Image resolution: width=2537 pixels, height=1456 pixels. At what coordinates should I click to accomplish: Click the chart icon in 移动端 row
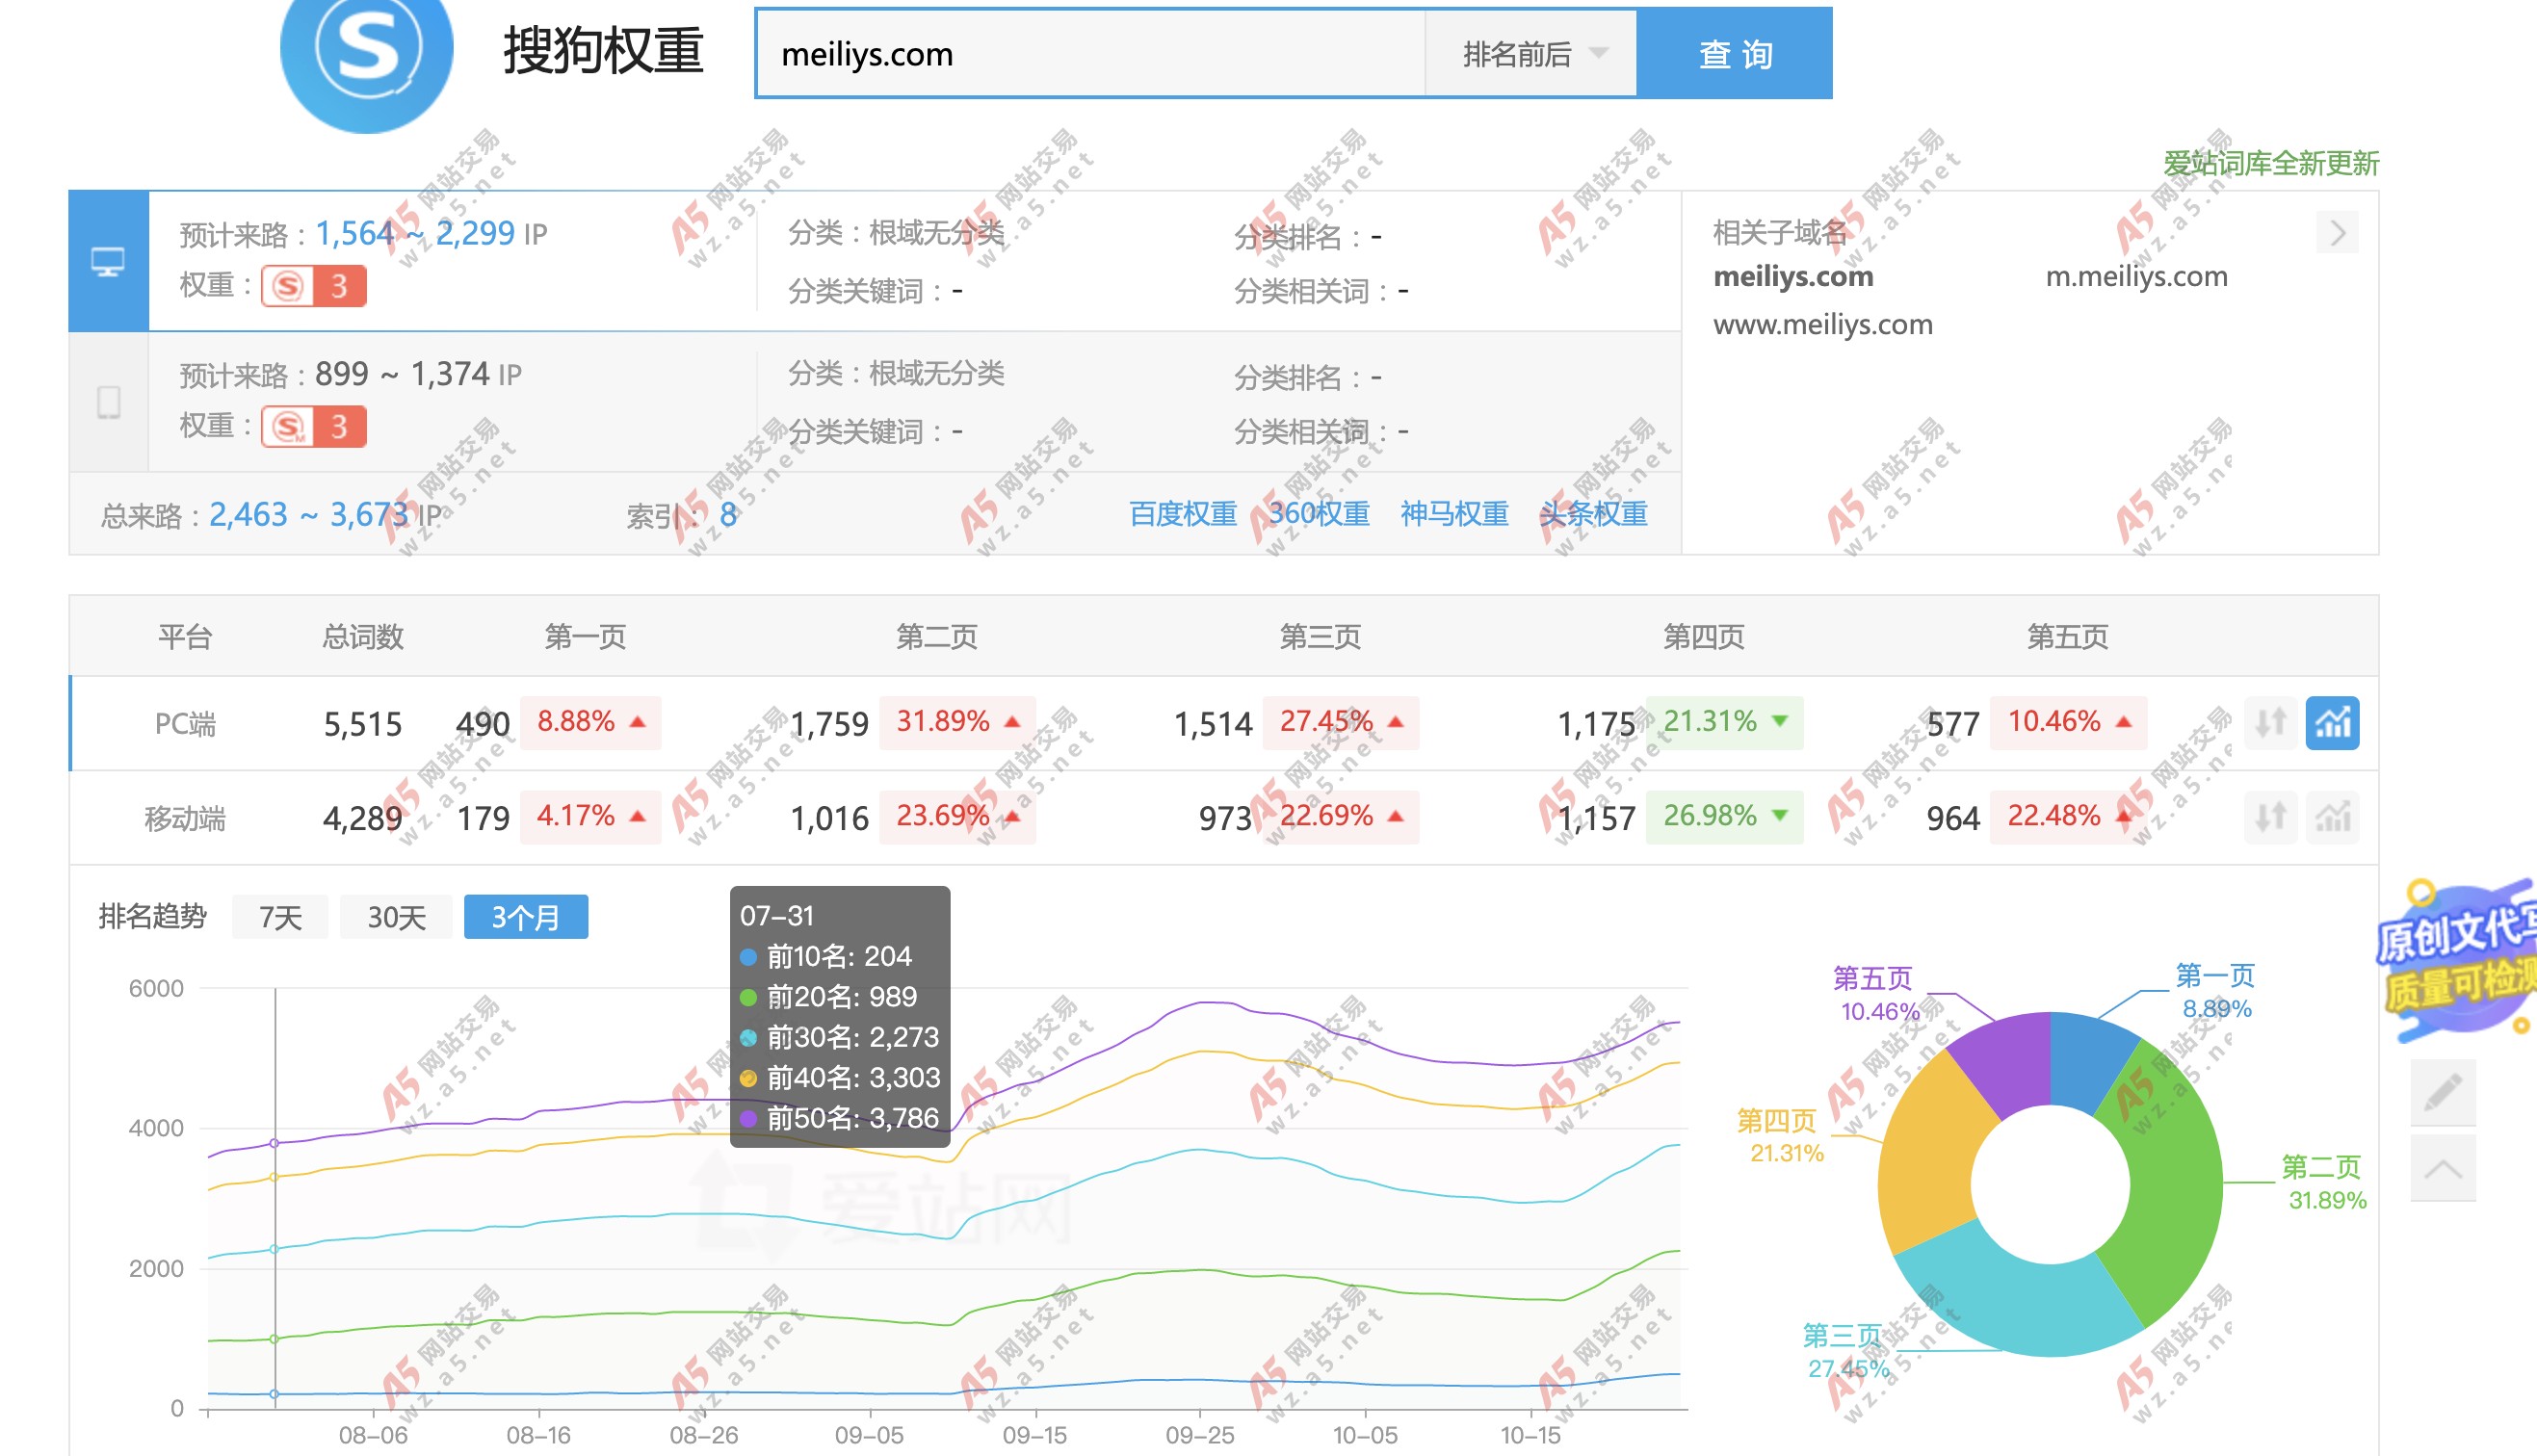click(x=2333, y=817)
